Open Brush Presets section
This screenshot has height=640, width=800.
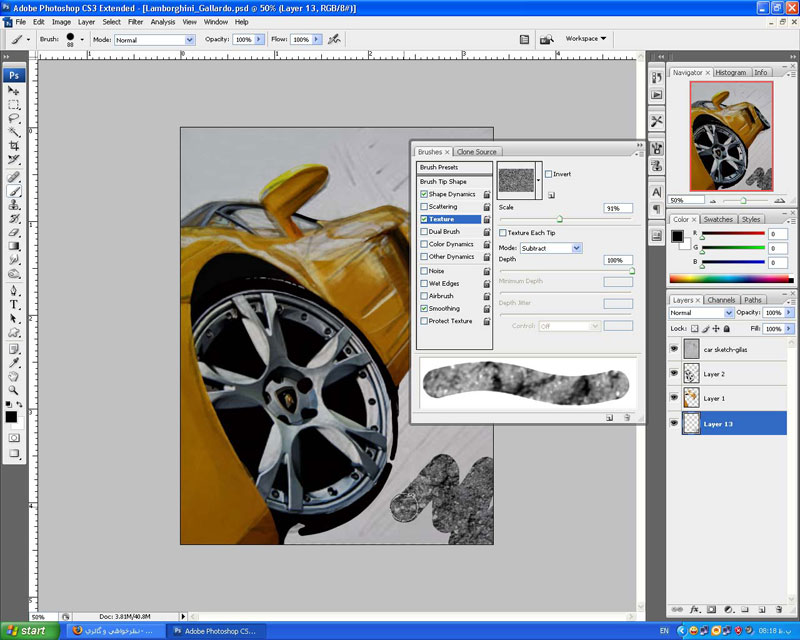pos(455,167)
